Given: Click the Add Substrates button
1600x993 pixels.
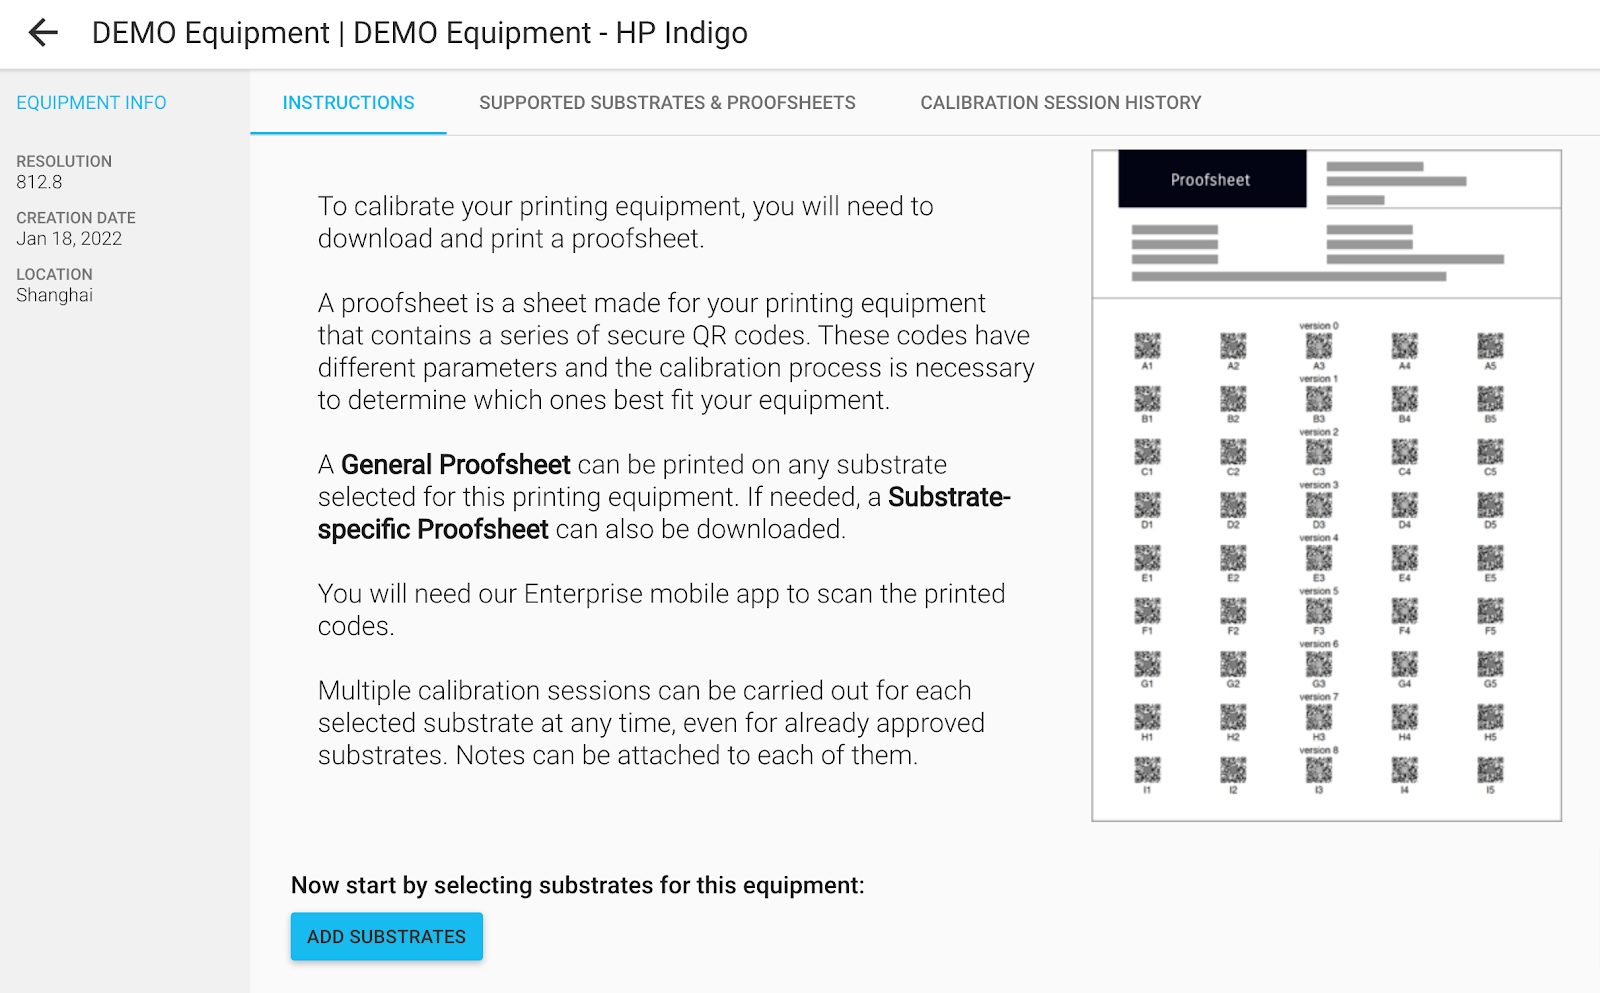Looking at the screenshot, I should pos(387,936).
